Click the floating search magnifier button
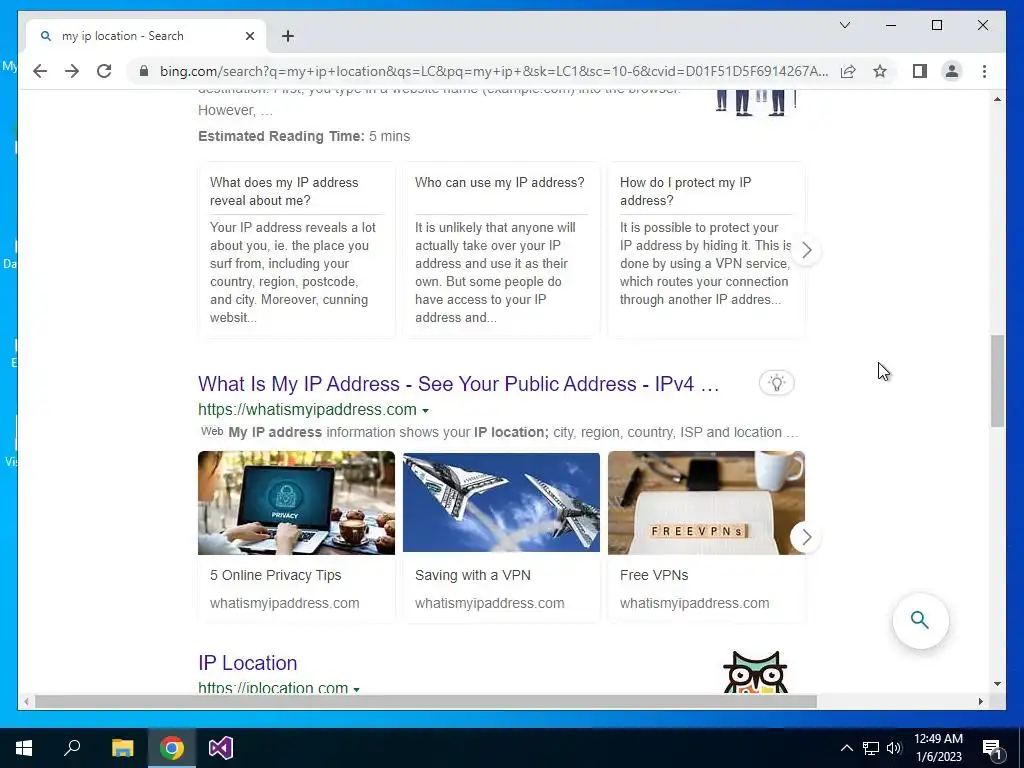Image resolution: width=1024 pixels, height=768 pixels. [920, 620]
